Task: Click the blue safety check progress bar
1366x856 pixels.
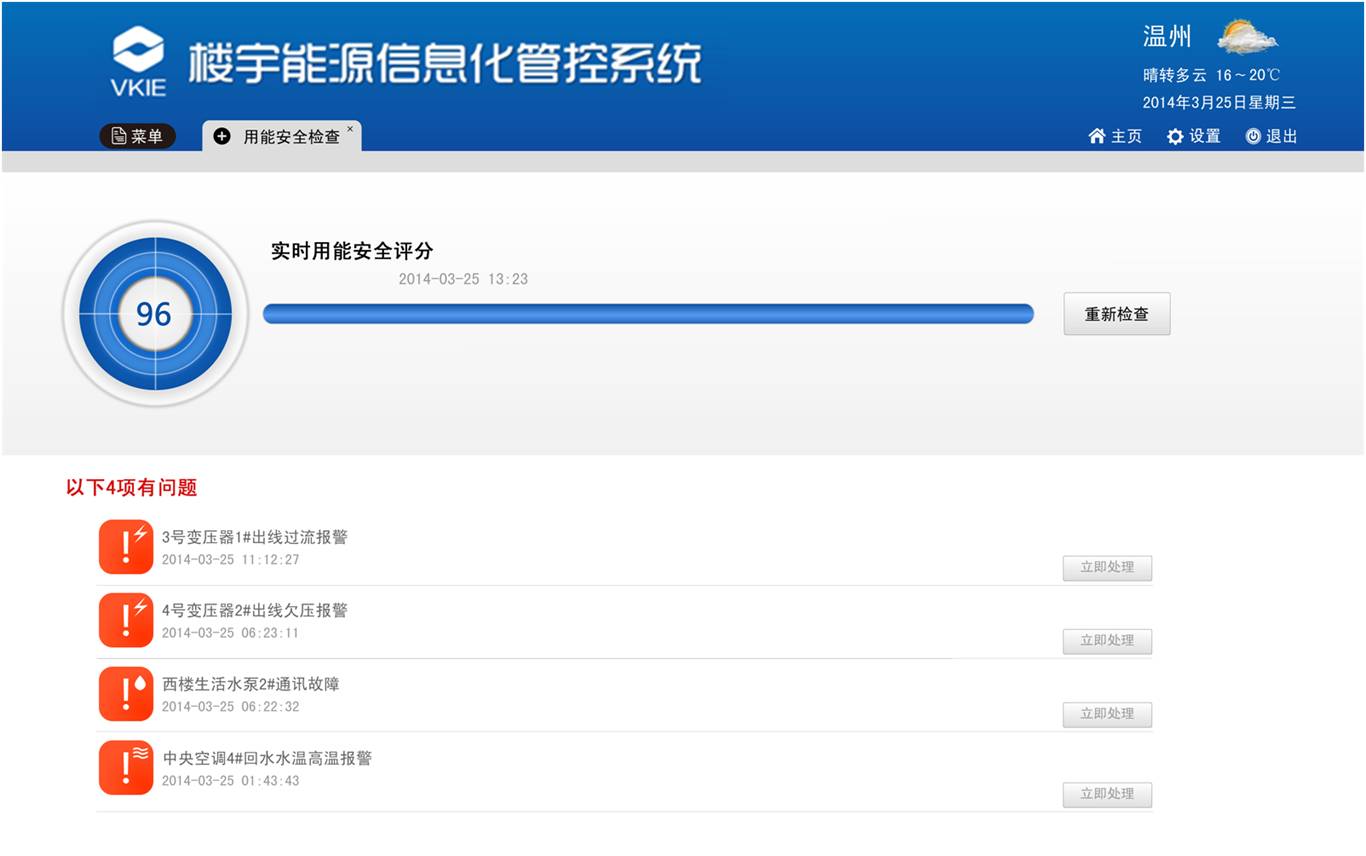Action: tap(648, 314)
